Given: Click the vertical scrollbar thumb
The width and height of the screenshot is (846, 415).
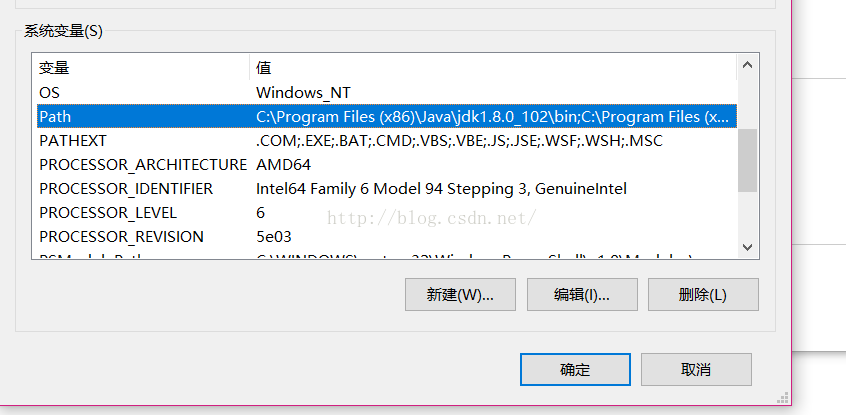Looking at the screenshot, I should [x=747, y=160].
